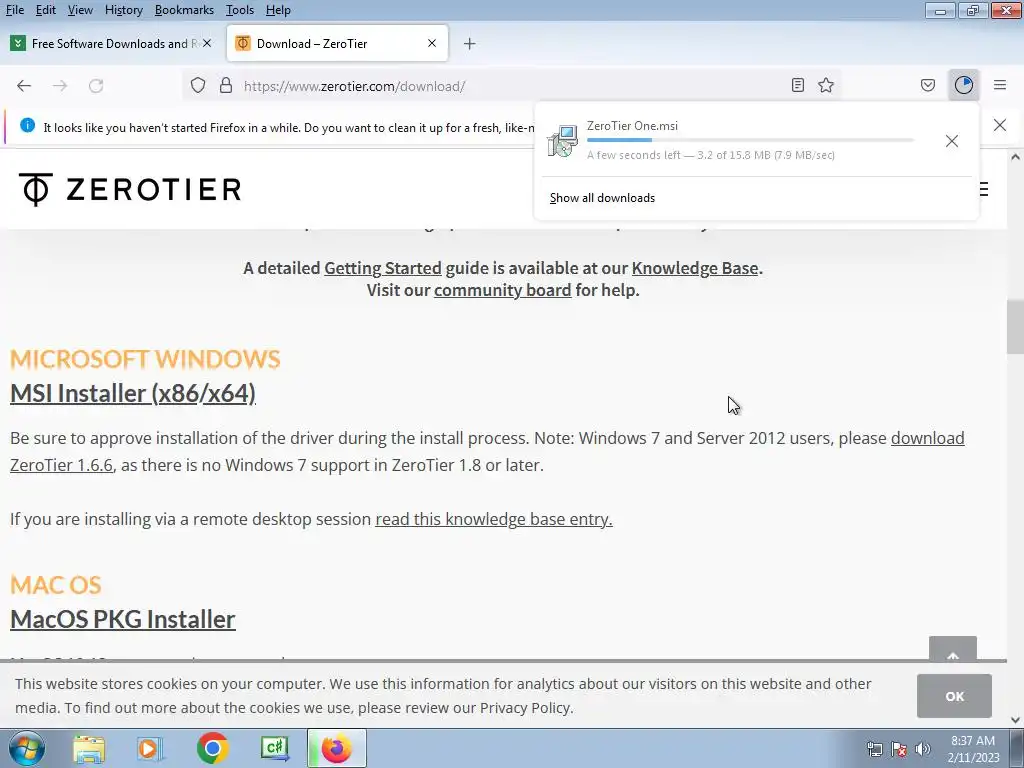Screen dimensions: 1024x768
Task: Download the MSI Installer (x86/x64)
Action: click(133, 393)
